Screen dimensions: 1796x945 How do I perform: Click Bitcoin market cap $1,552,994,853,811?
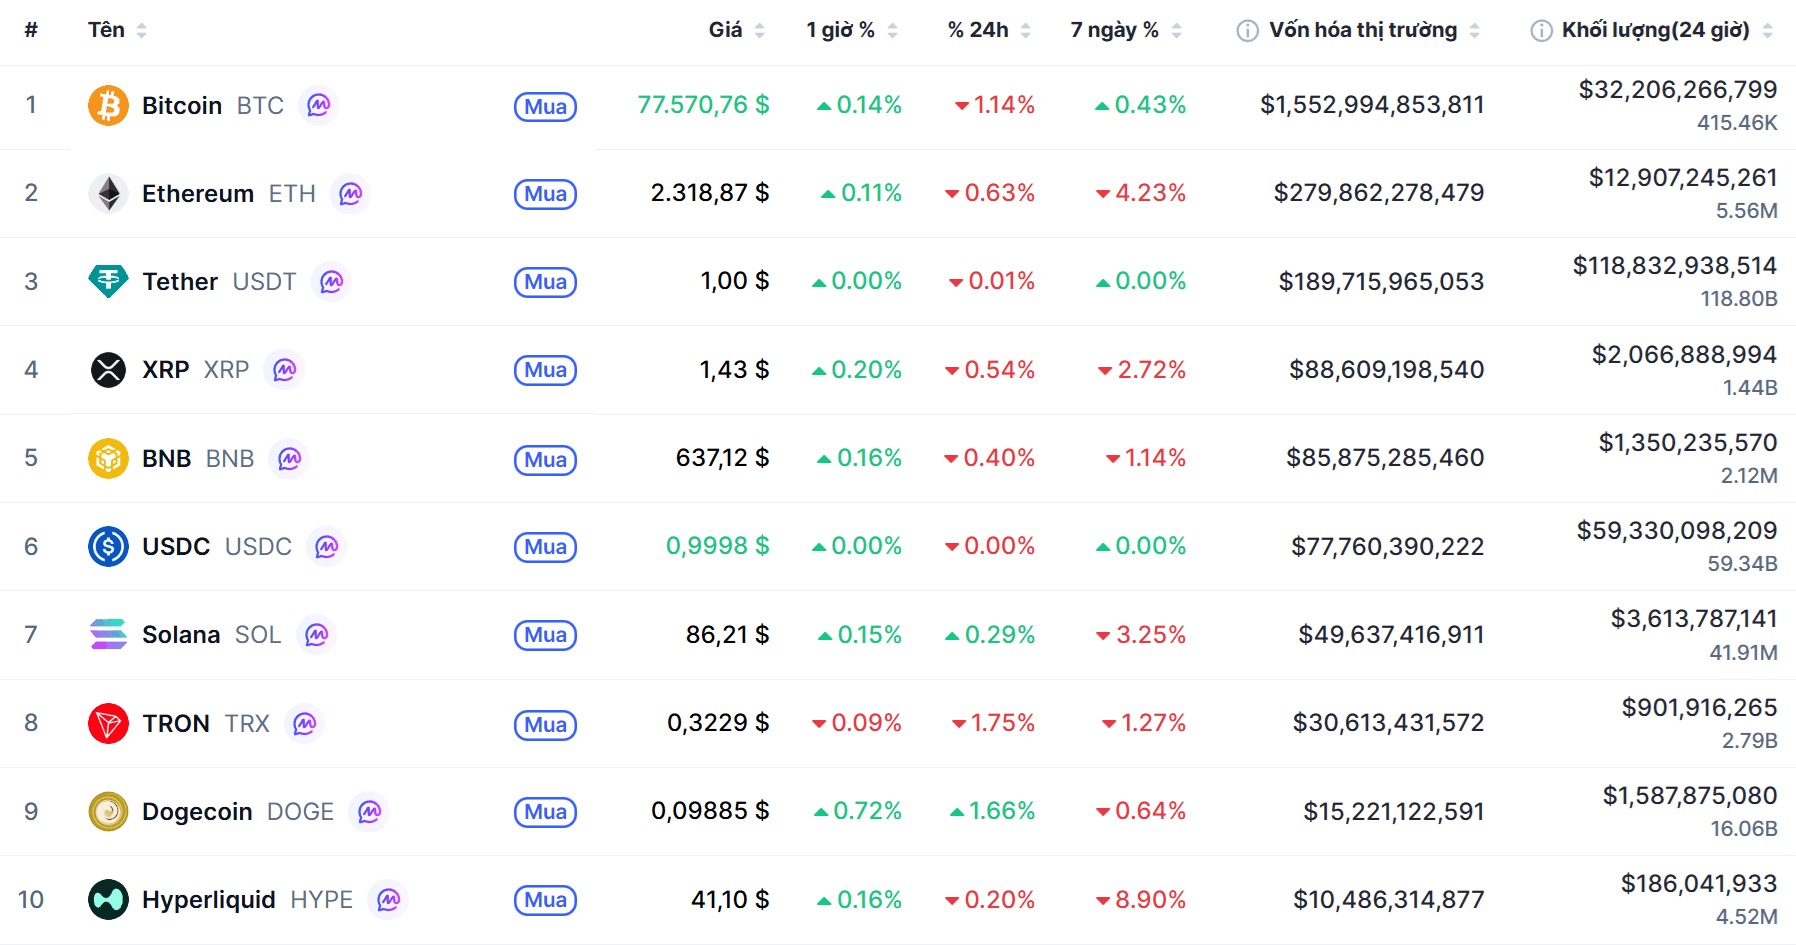click(1372, 104)
